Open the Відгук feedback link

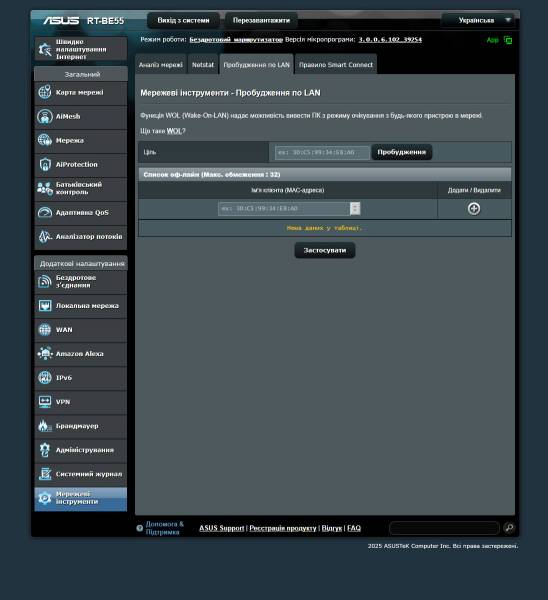tap(331, 528)
